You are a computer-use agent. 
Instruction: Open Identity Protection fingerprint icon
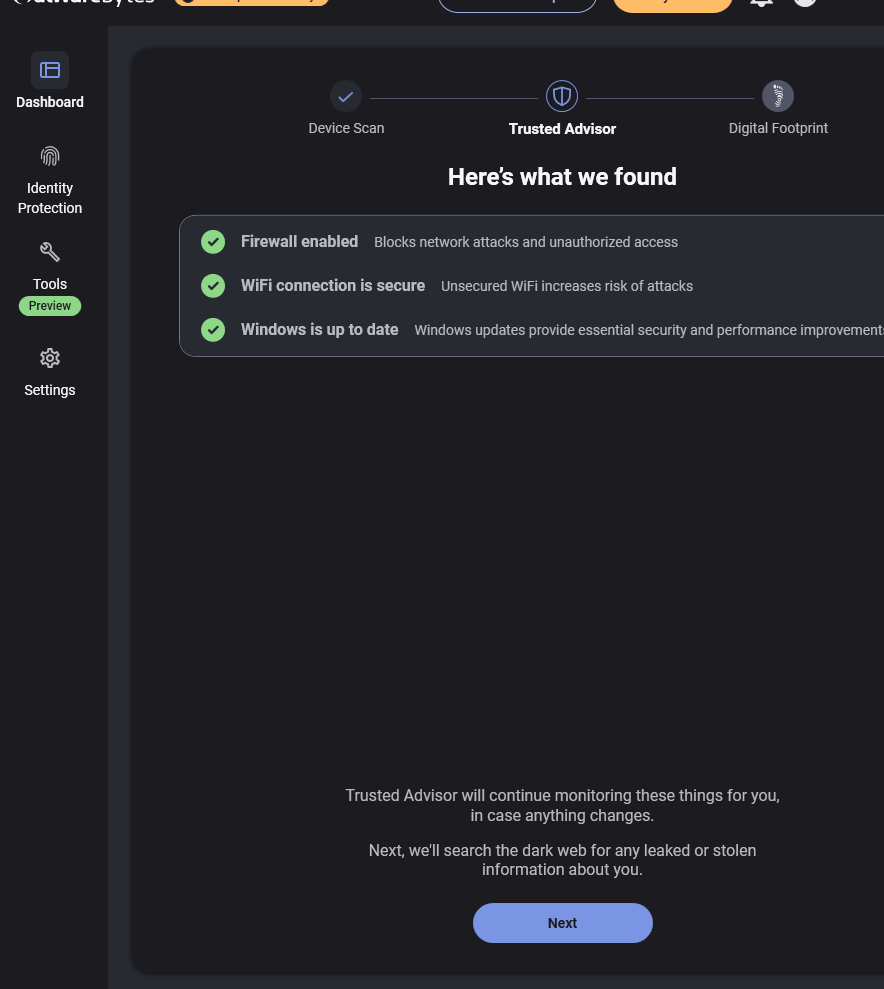coord(50,156)
